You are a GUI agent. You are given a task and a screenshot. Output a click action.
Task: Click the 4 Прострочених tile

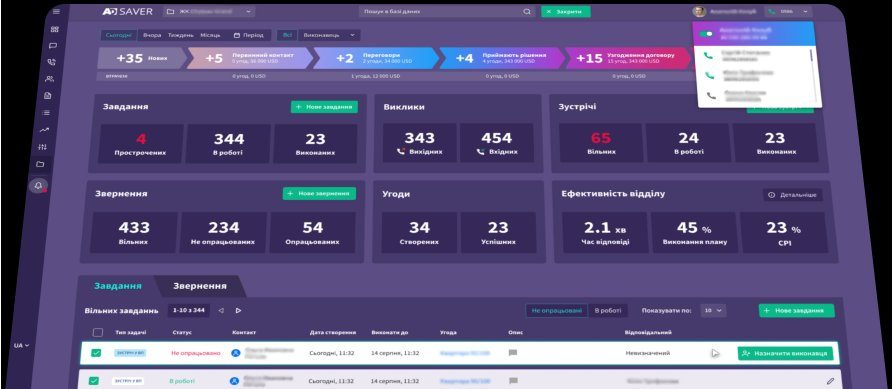[x=141, y=144]
